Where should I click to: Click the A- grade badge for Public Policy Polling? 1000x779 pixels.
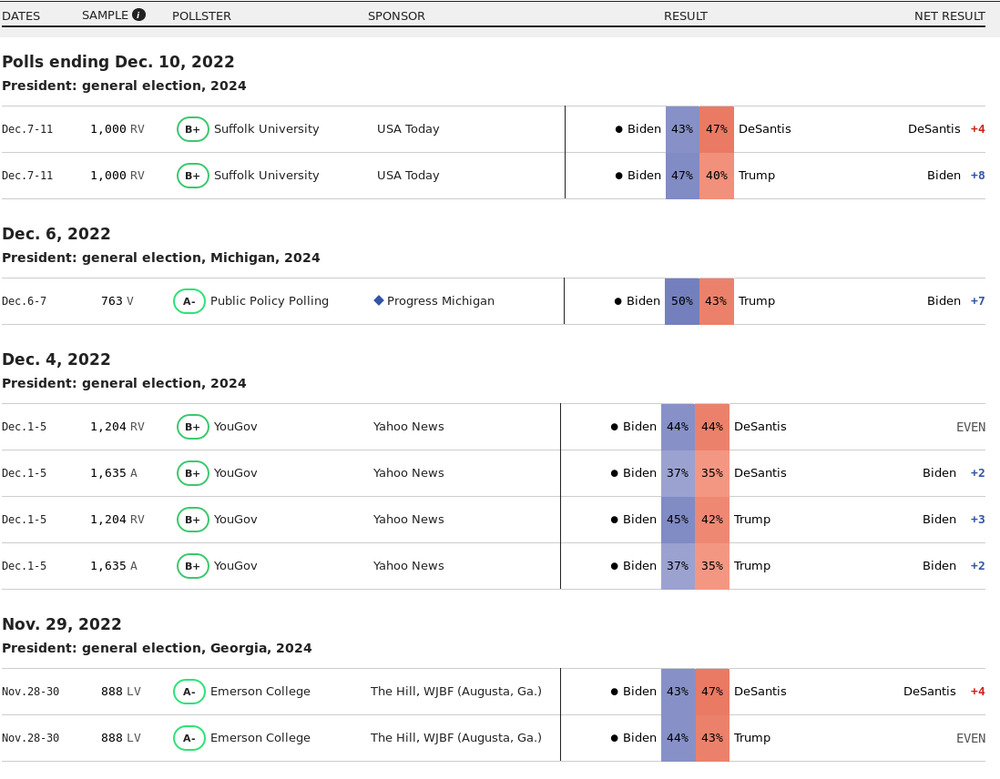point(189,301)
